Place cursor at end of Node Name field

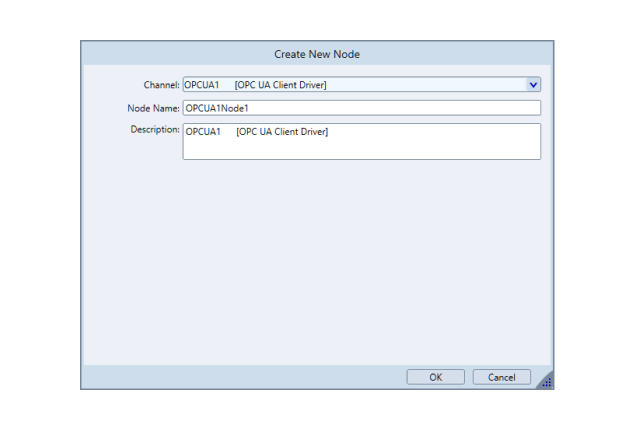tap(400, 108)
